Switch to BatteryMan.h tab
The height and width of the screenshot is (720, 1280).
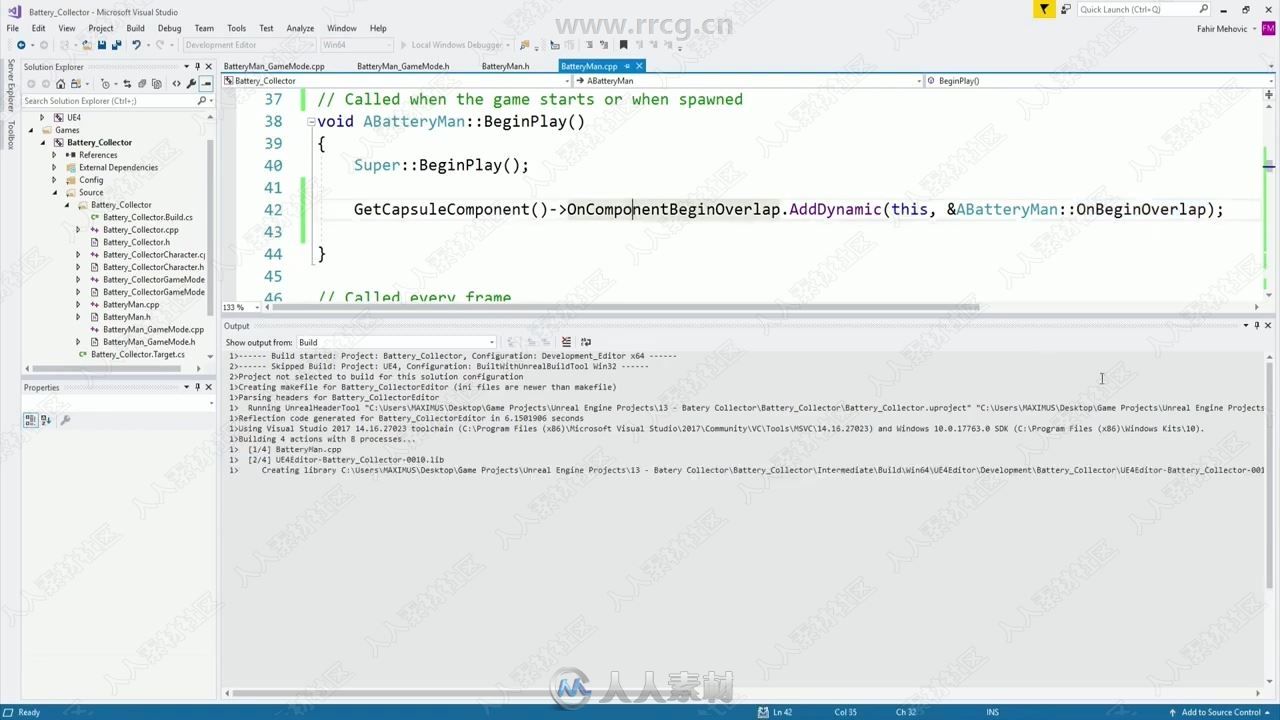(505, 66)
